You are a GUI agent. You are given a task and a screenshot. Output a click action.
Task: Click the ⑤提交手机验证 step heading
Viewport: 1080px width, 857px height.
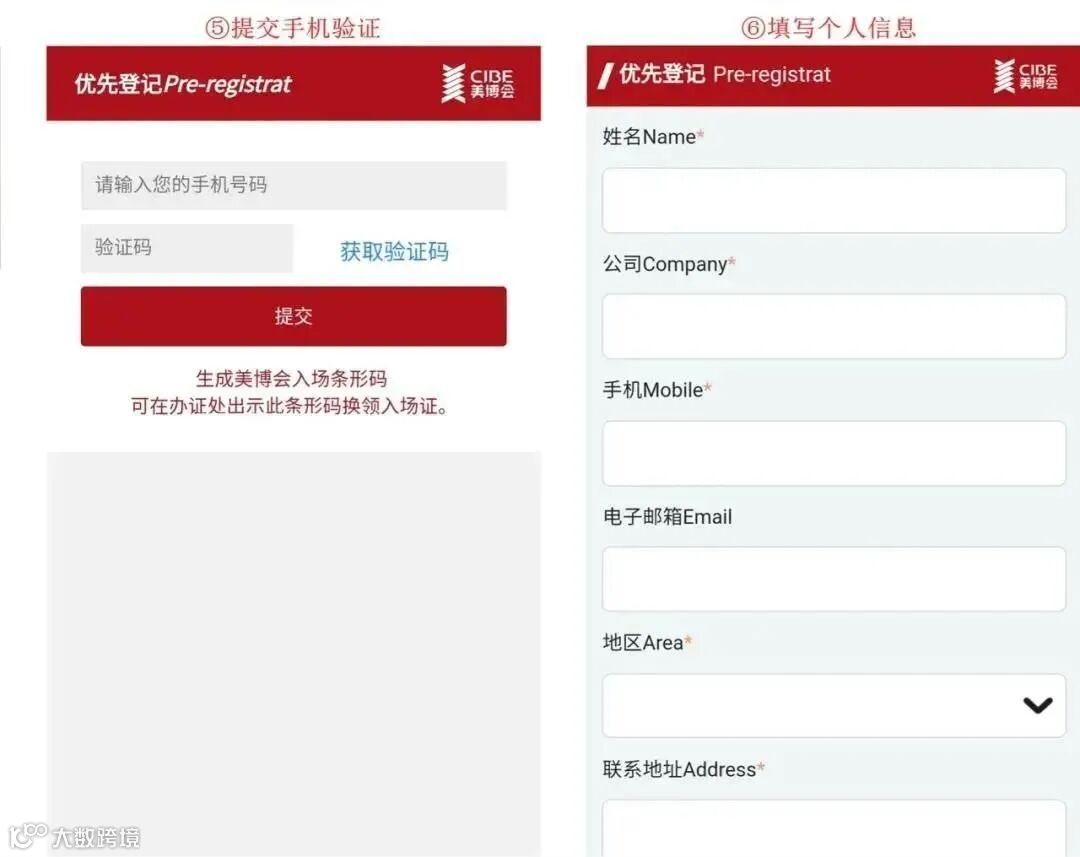pos(293,28)
